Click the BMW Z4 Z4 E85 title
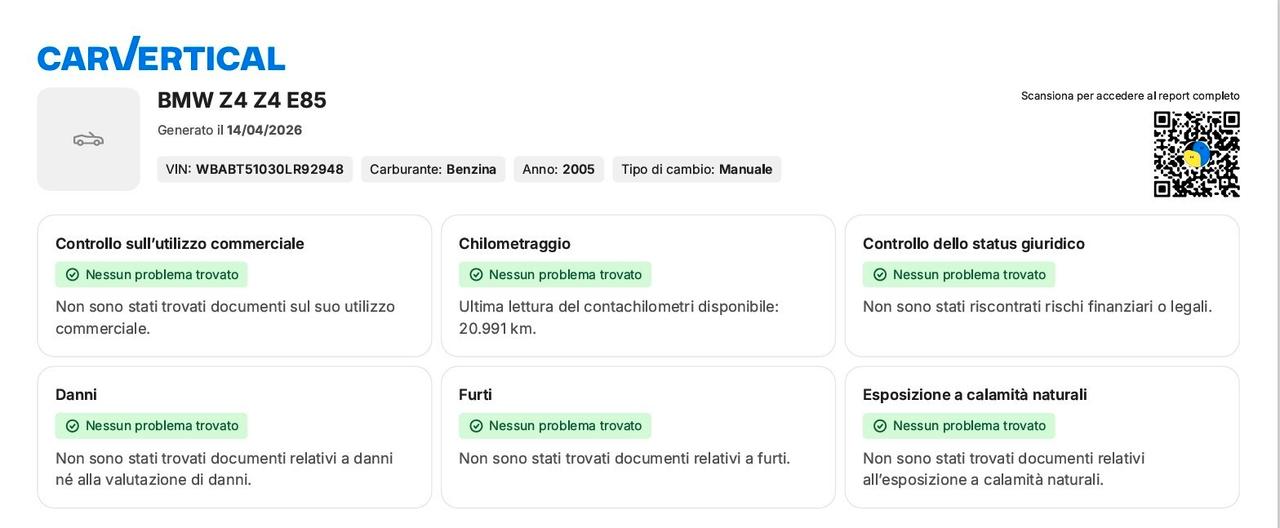This screenshot has height=528, width=1280. click(x=242, y=100)
